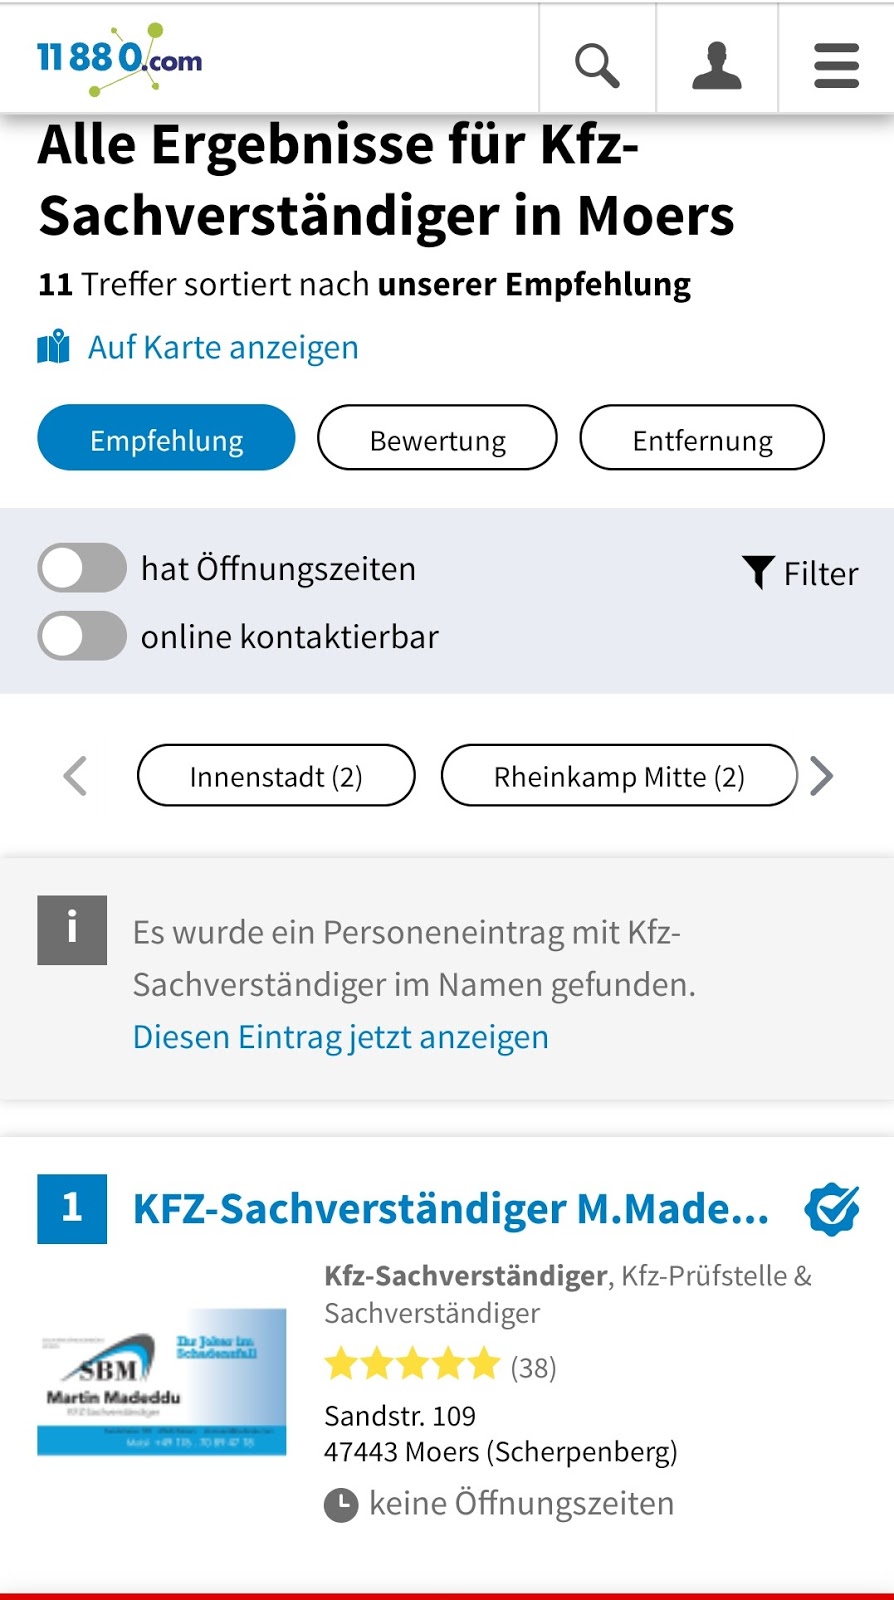This screenshot has width=894, height=1600.
Task: Click the gray info icon
Action: coord(72,930)
